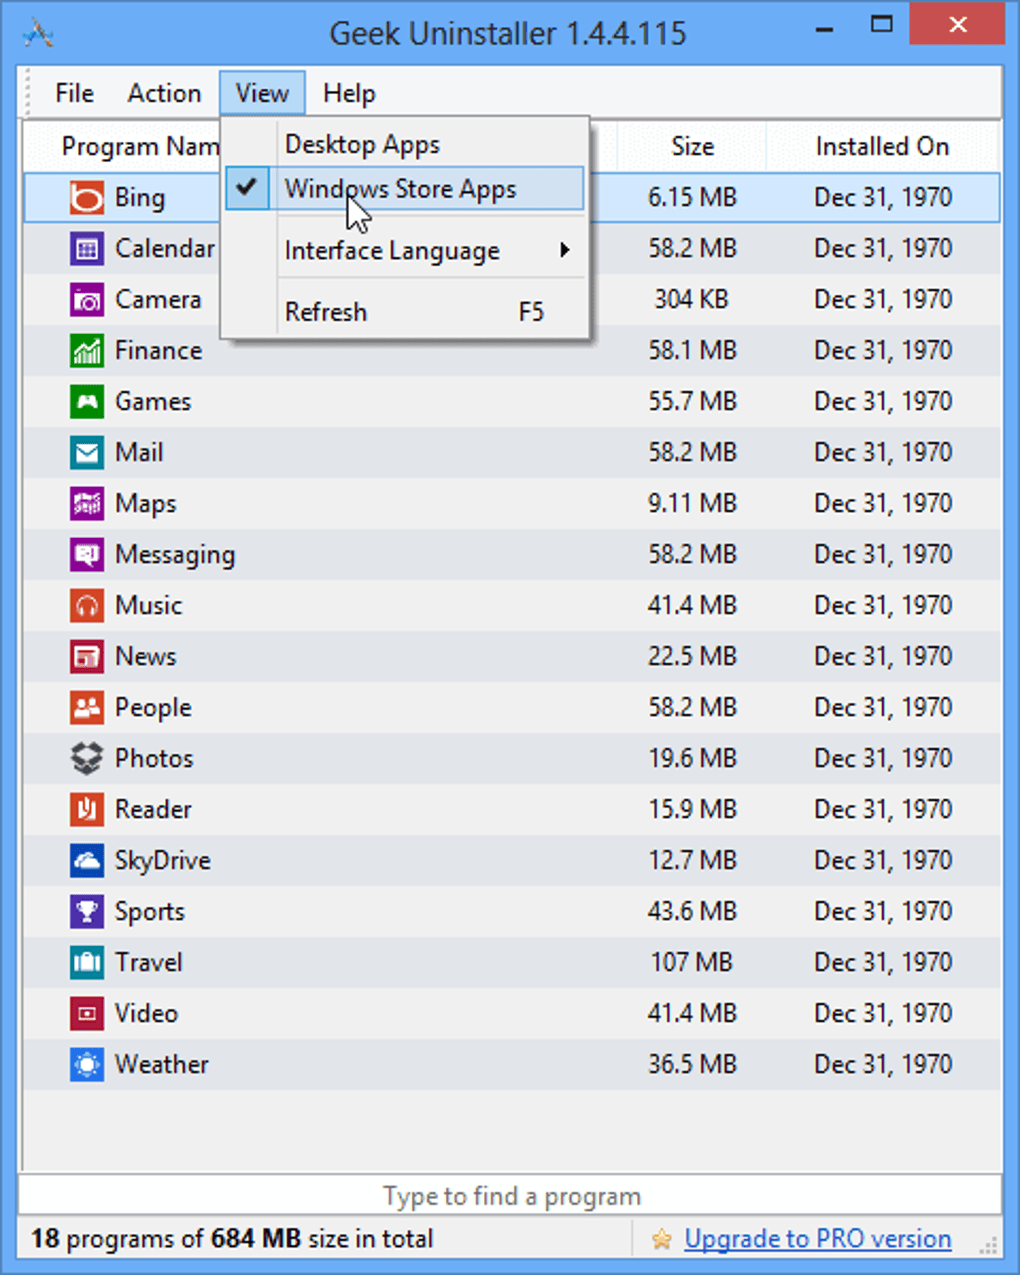Viewport: 1020px width, 1275px height.
Task: Open the Action menu
Action: click(164, 93)
